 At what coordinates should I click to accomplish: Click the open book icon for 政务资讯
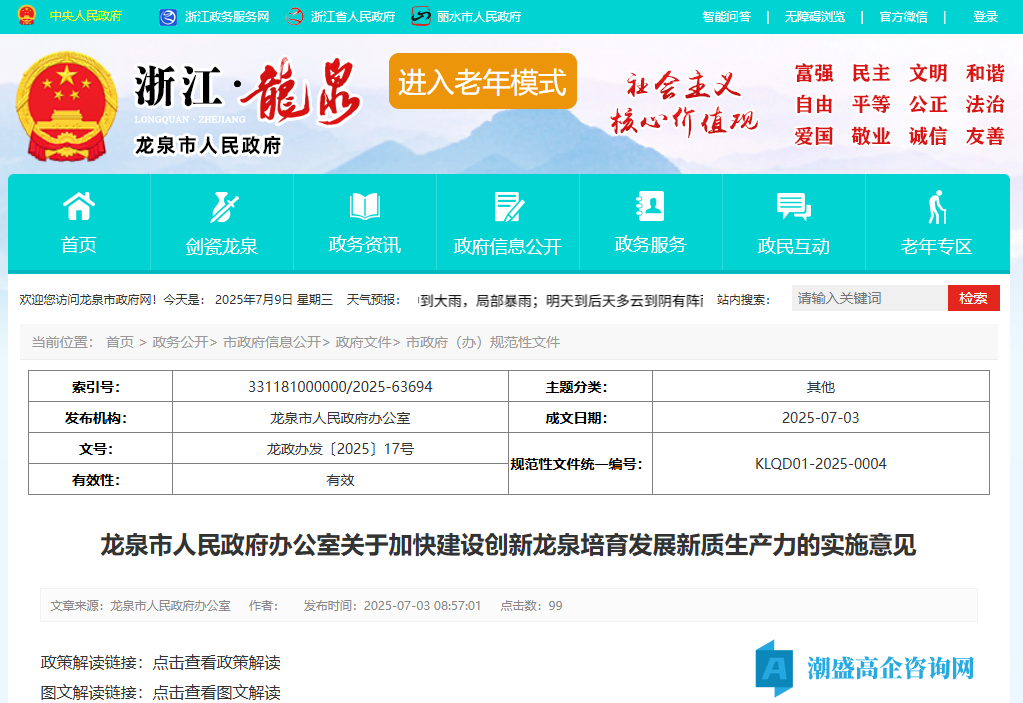tap(365, 207)
